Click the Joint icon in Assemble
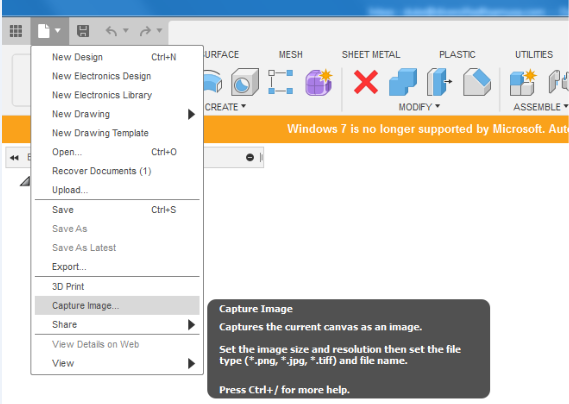The image size is (569, 404). point(559,82)
